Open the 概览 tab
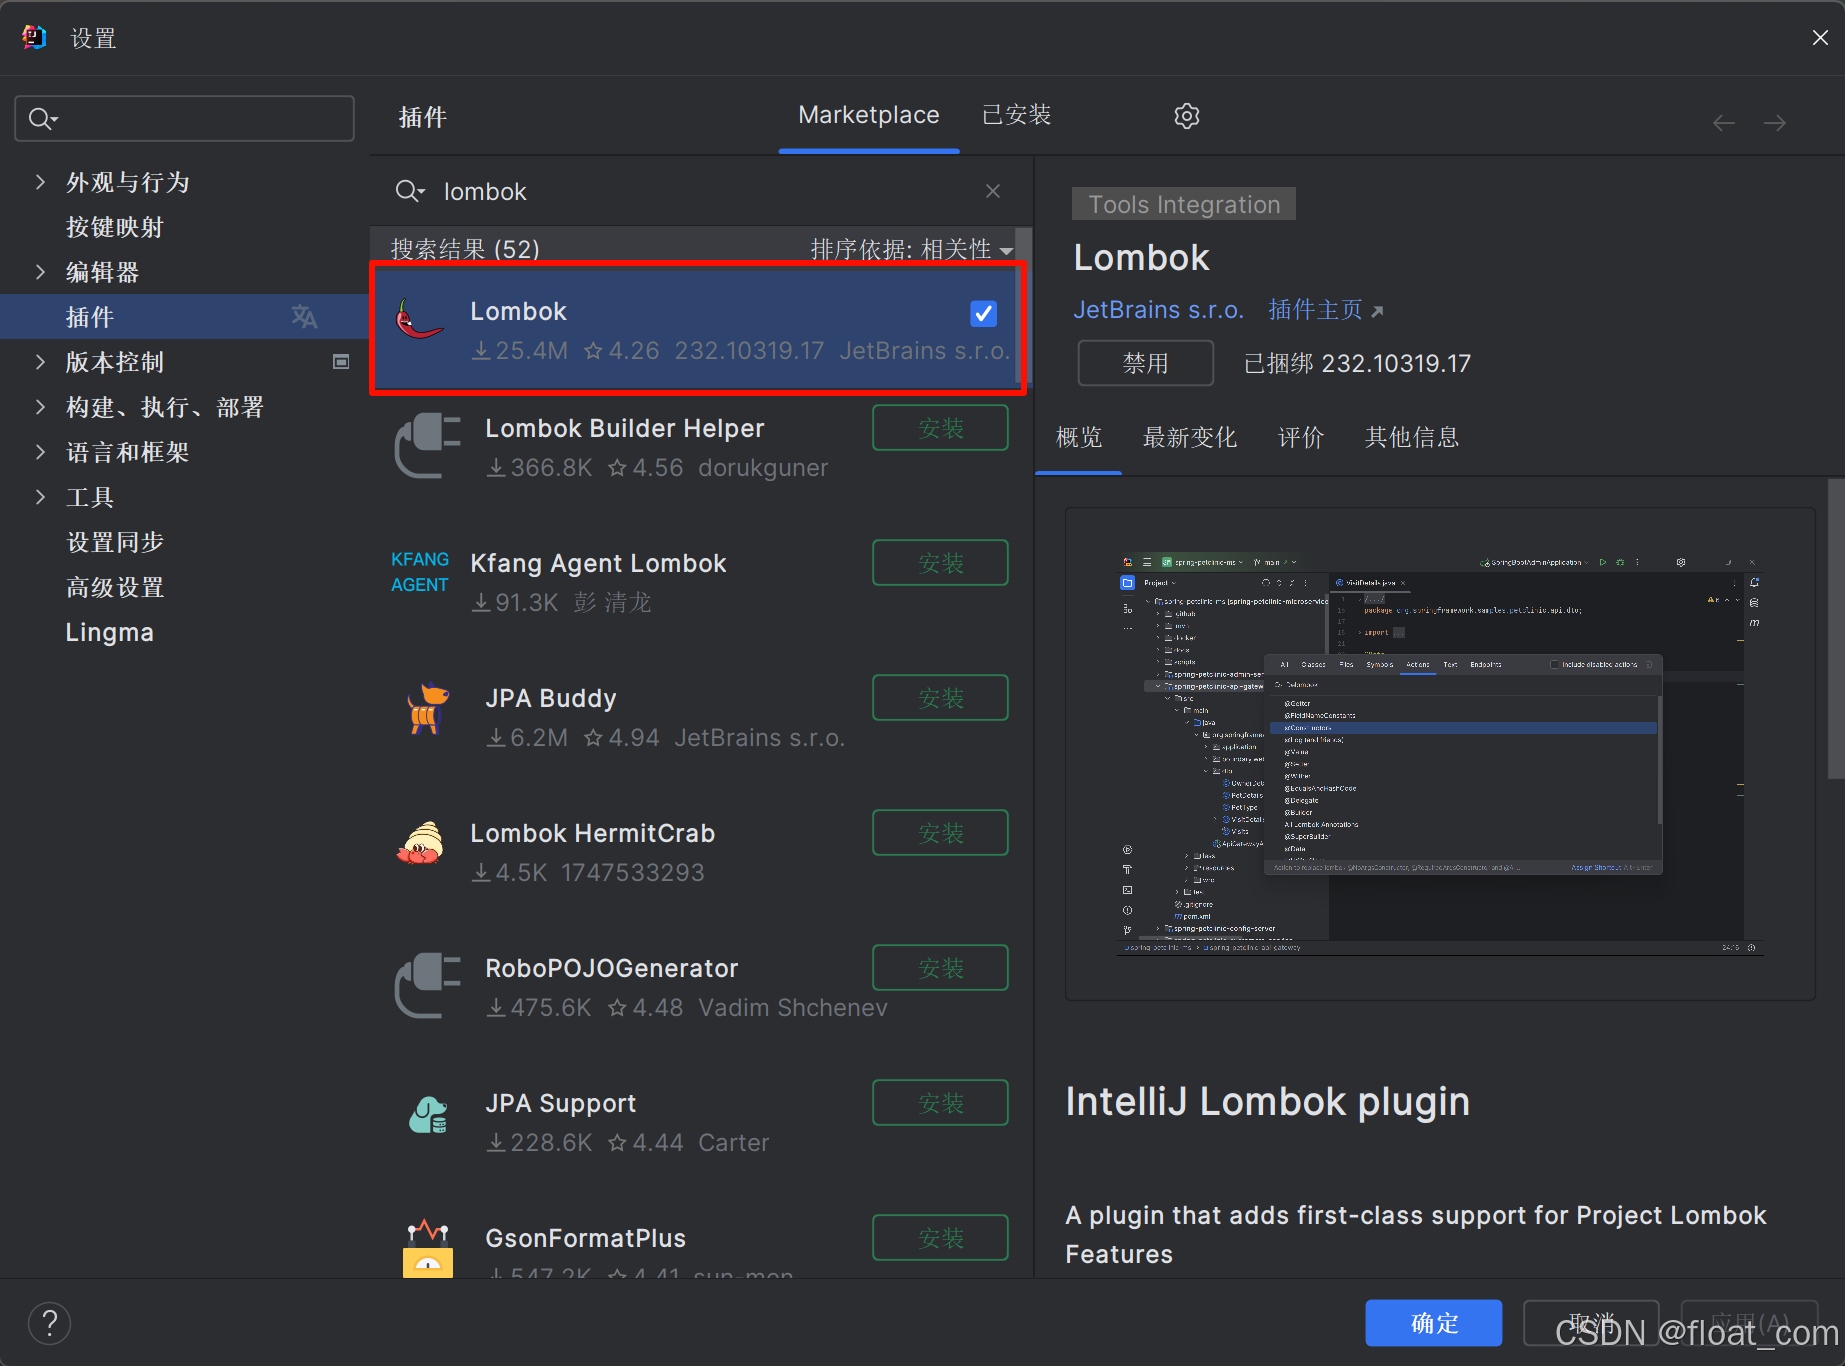 pos(1078,437)
